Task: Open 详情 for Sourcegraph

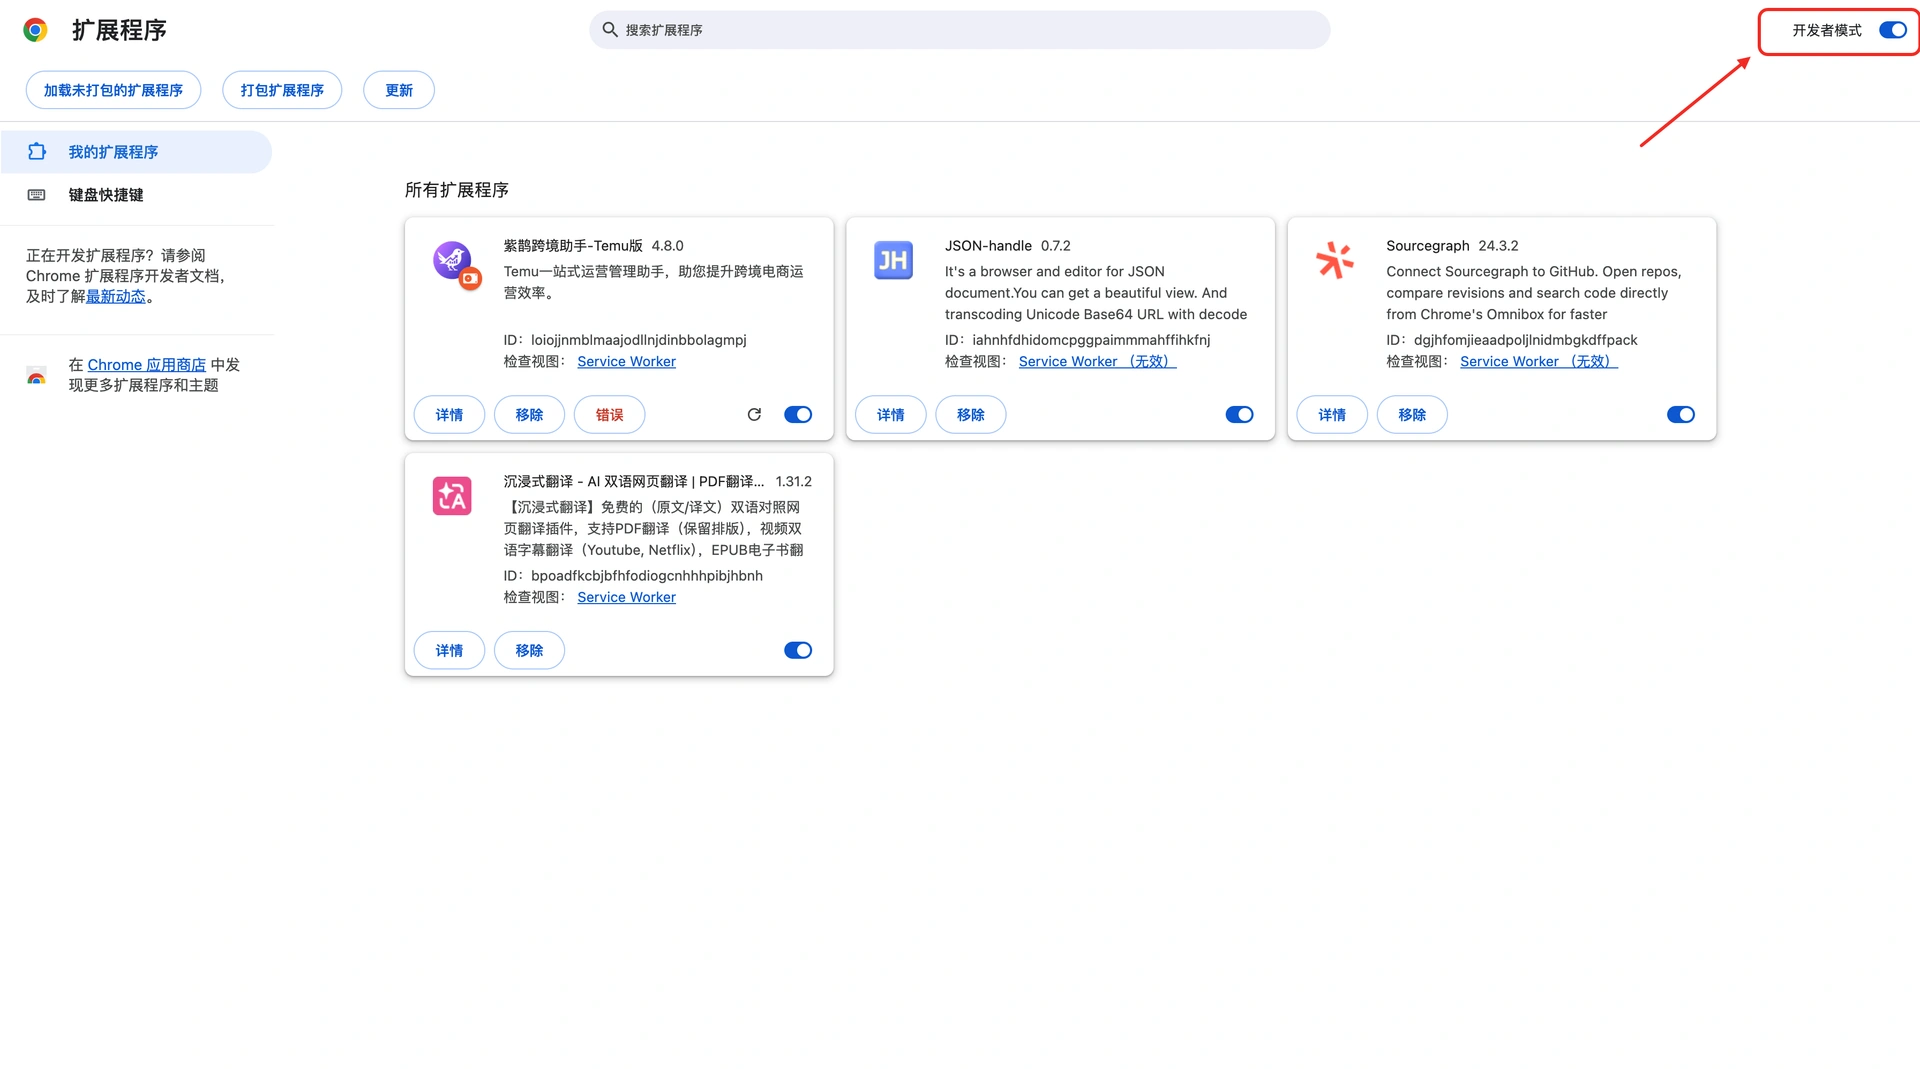Action: (x=1332, y=415)
